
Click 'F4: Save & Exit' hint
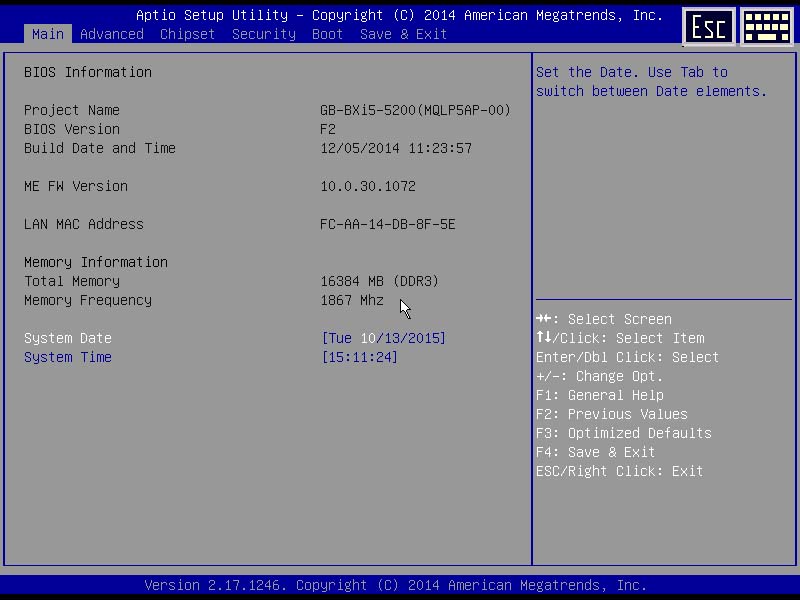pos(595,452)
